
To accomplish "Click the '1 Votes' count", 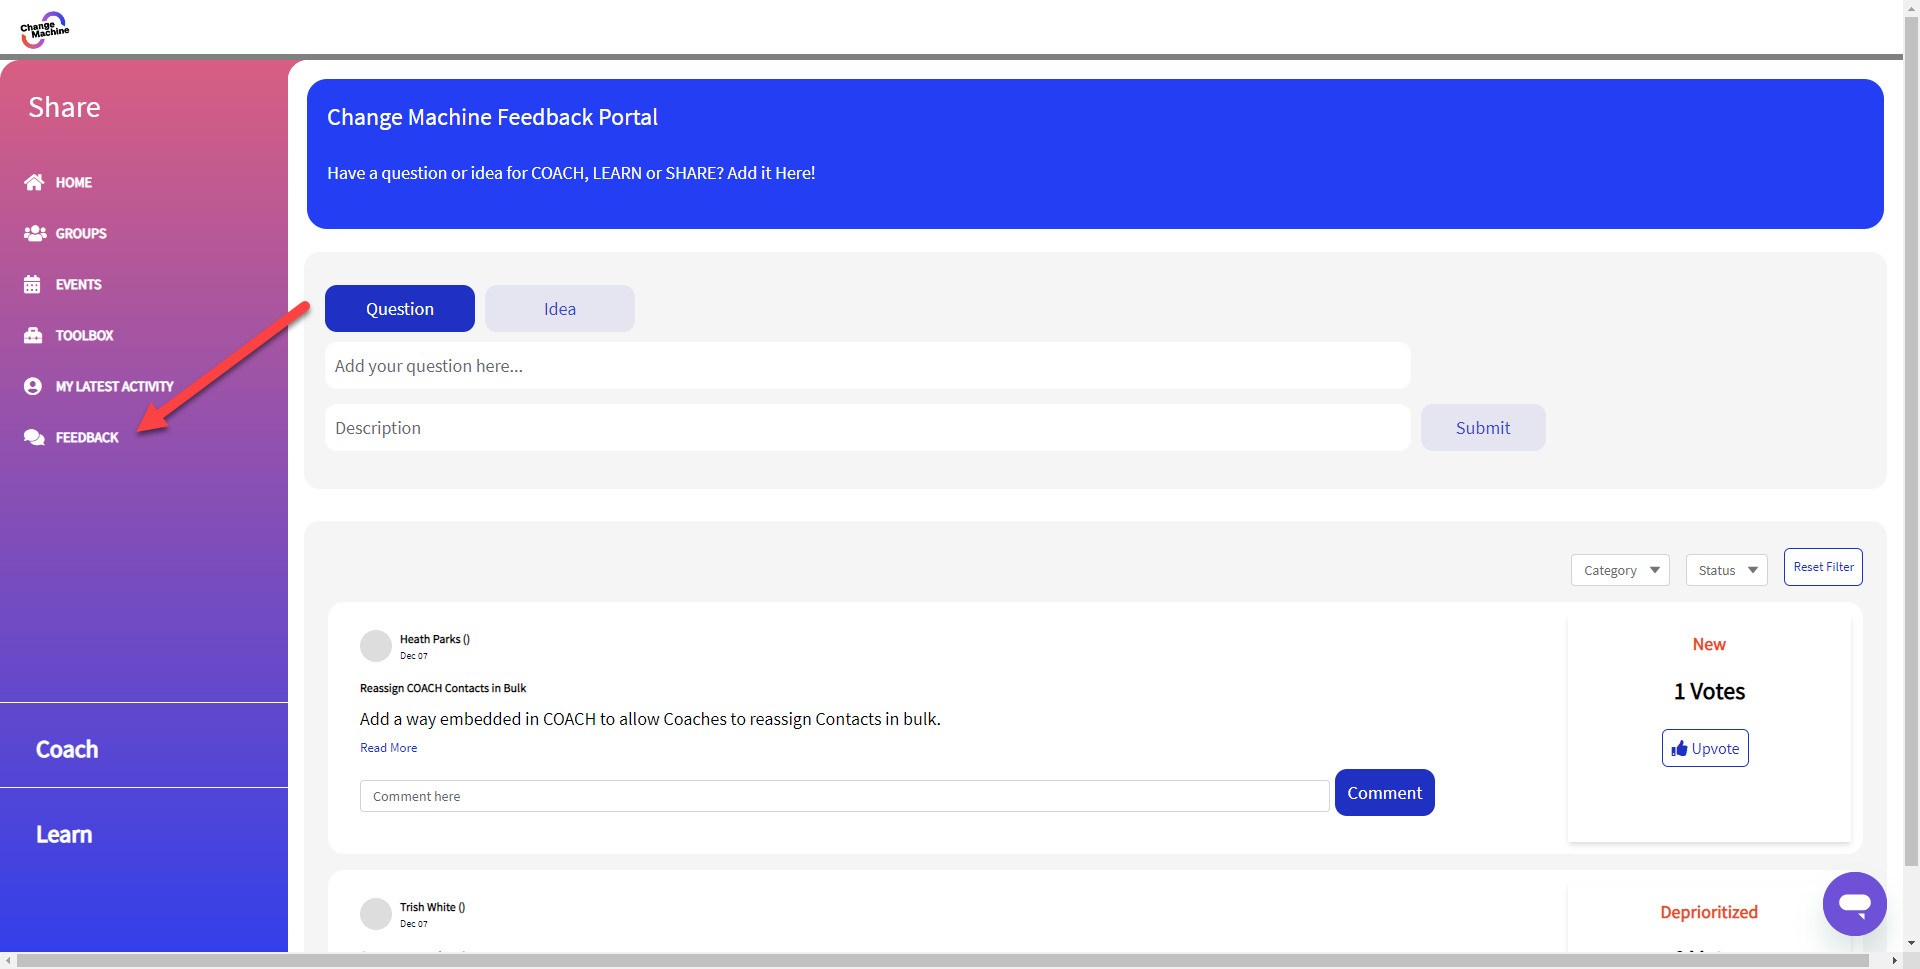I will click(x=1709, y=691).
